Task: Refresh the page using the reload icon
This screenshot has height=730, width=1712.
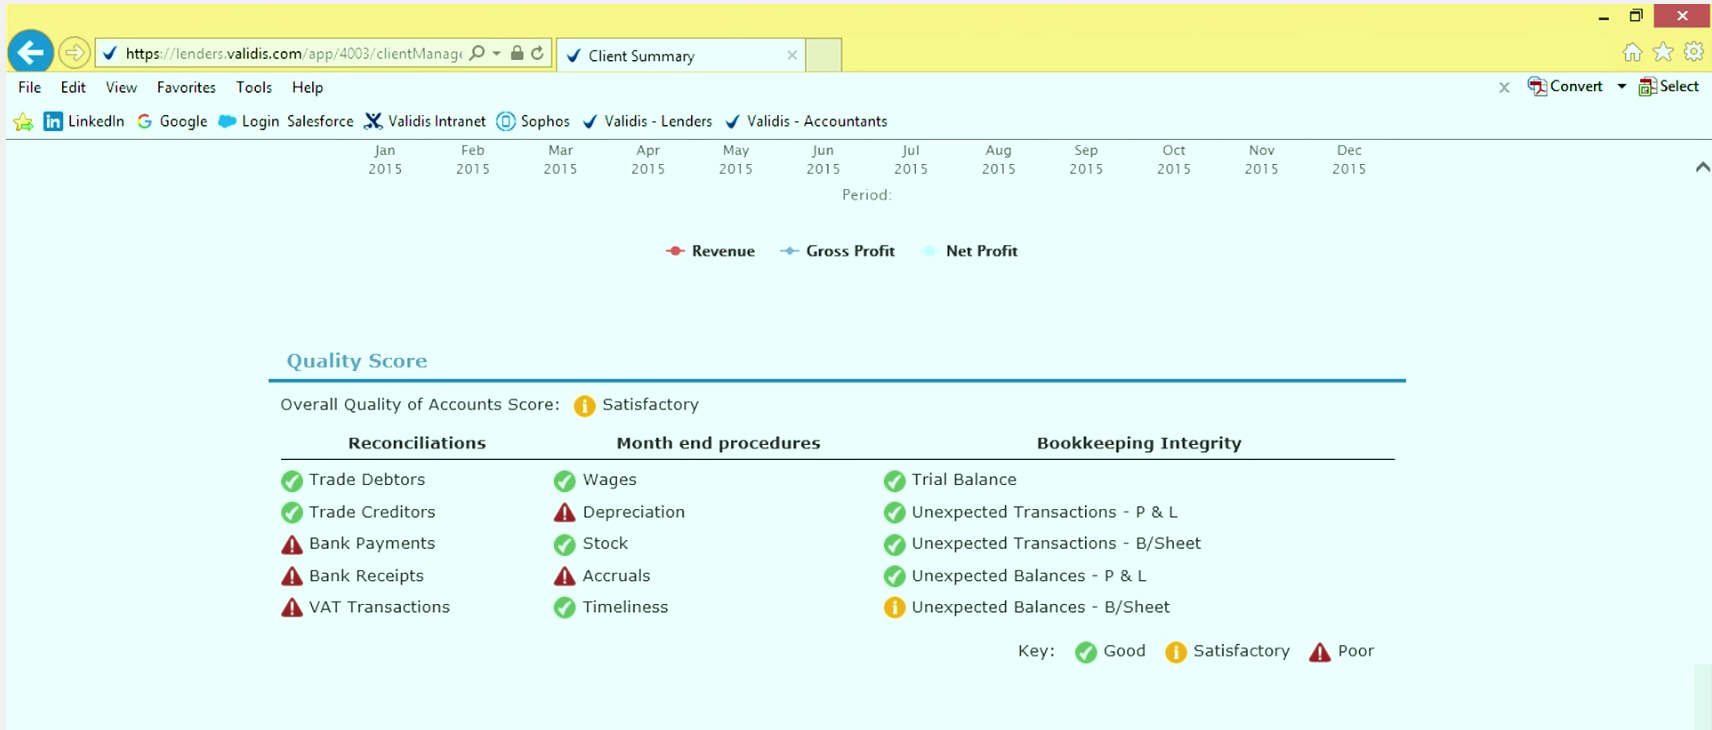Action: [538, 53]
